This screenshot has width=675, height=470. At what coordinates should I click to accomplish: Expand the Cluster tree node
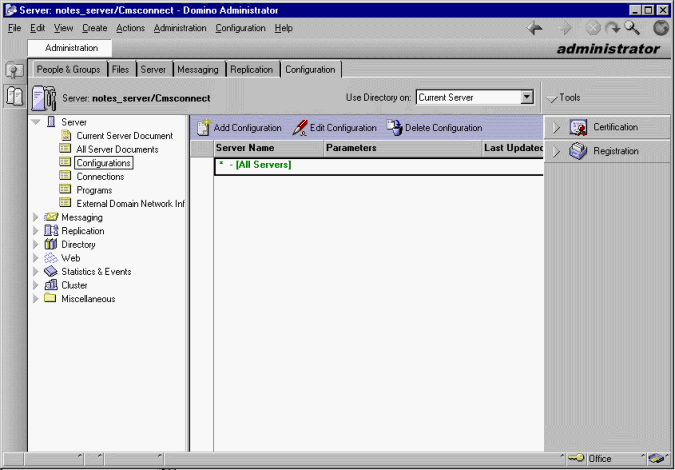[36, 285]
